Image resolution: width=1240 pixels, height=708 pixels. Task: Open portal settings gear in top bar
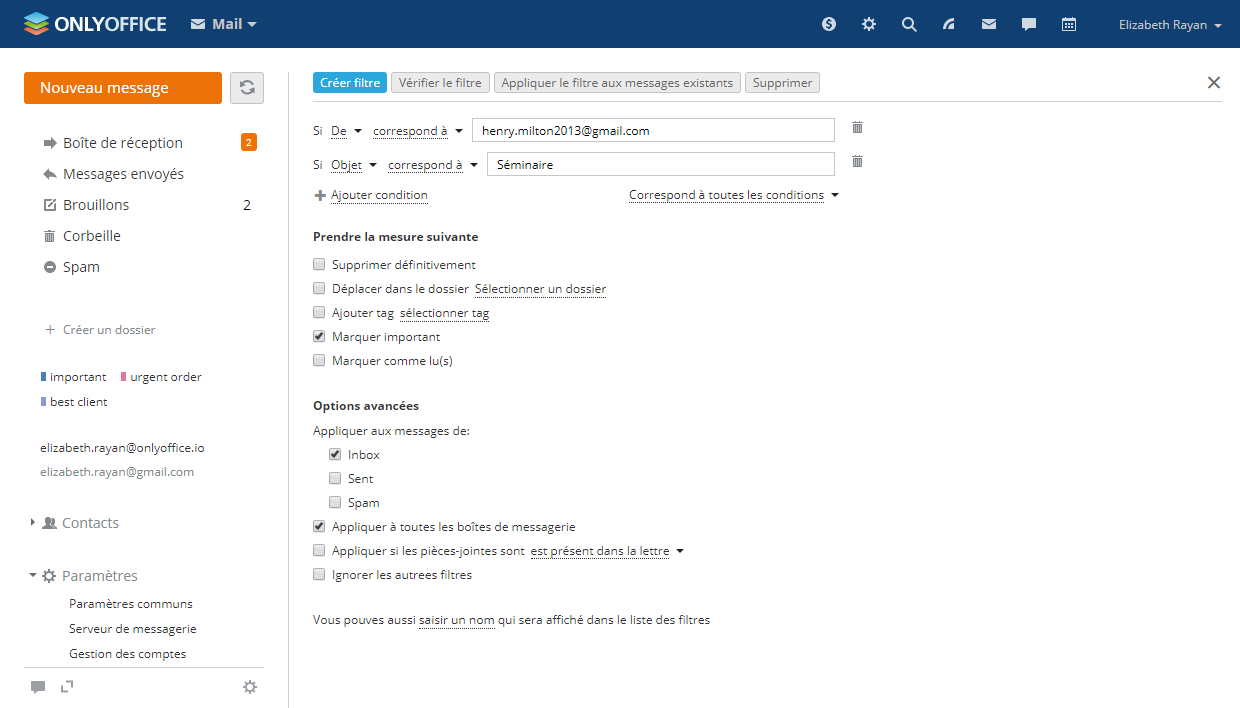click(869, 25)
